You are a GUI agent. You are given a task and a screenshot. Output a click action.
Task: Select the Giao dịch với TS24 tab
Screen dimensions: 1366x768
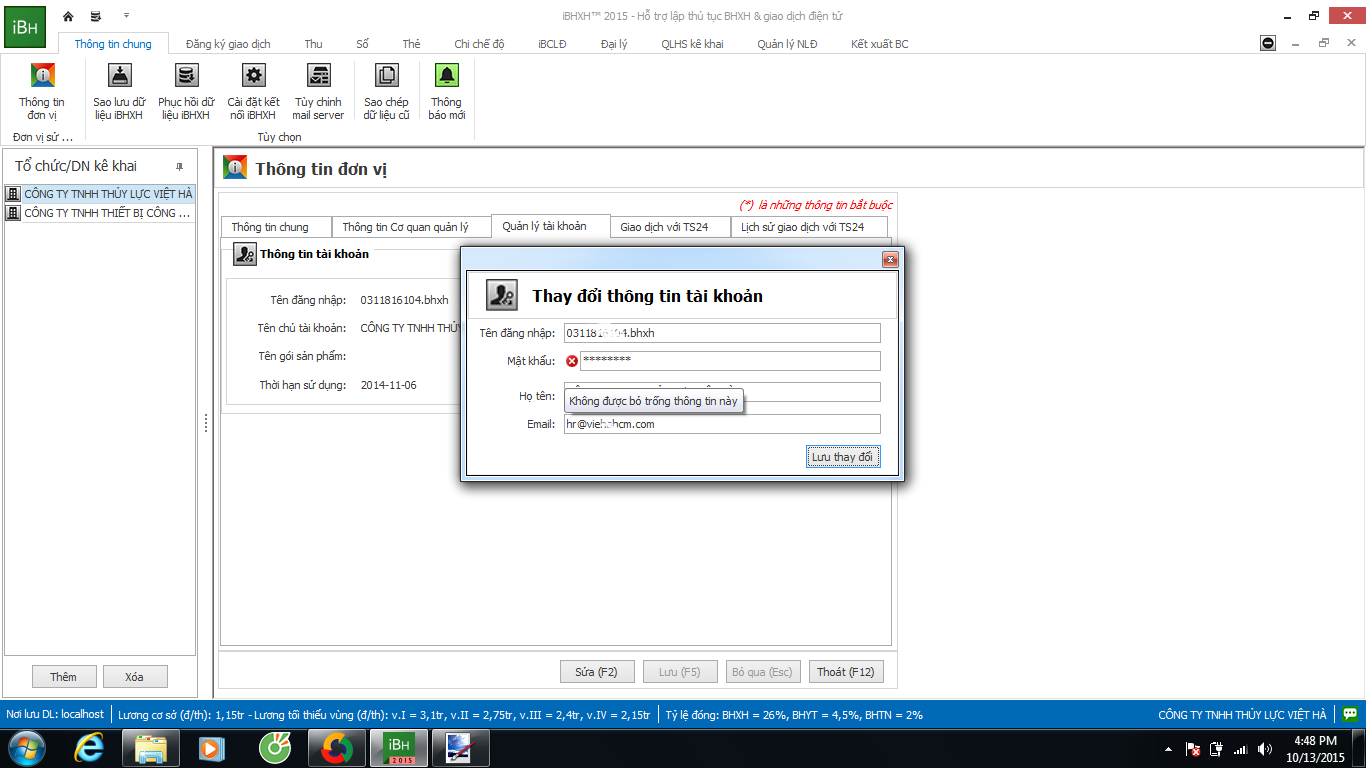(664, 227)
